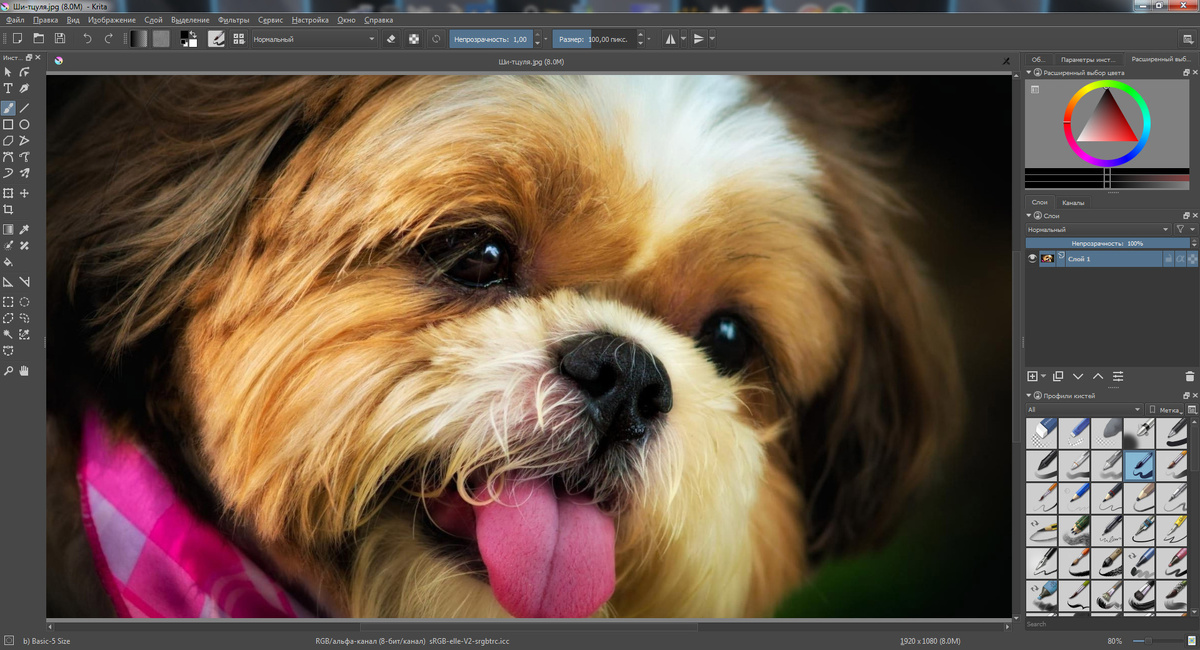Switch to the Каналы tab
Screen dimensions: 1200x650
pos(1073,202)
